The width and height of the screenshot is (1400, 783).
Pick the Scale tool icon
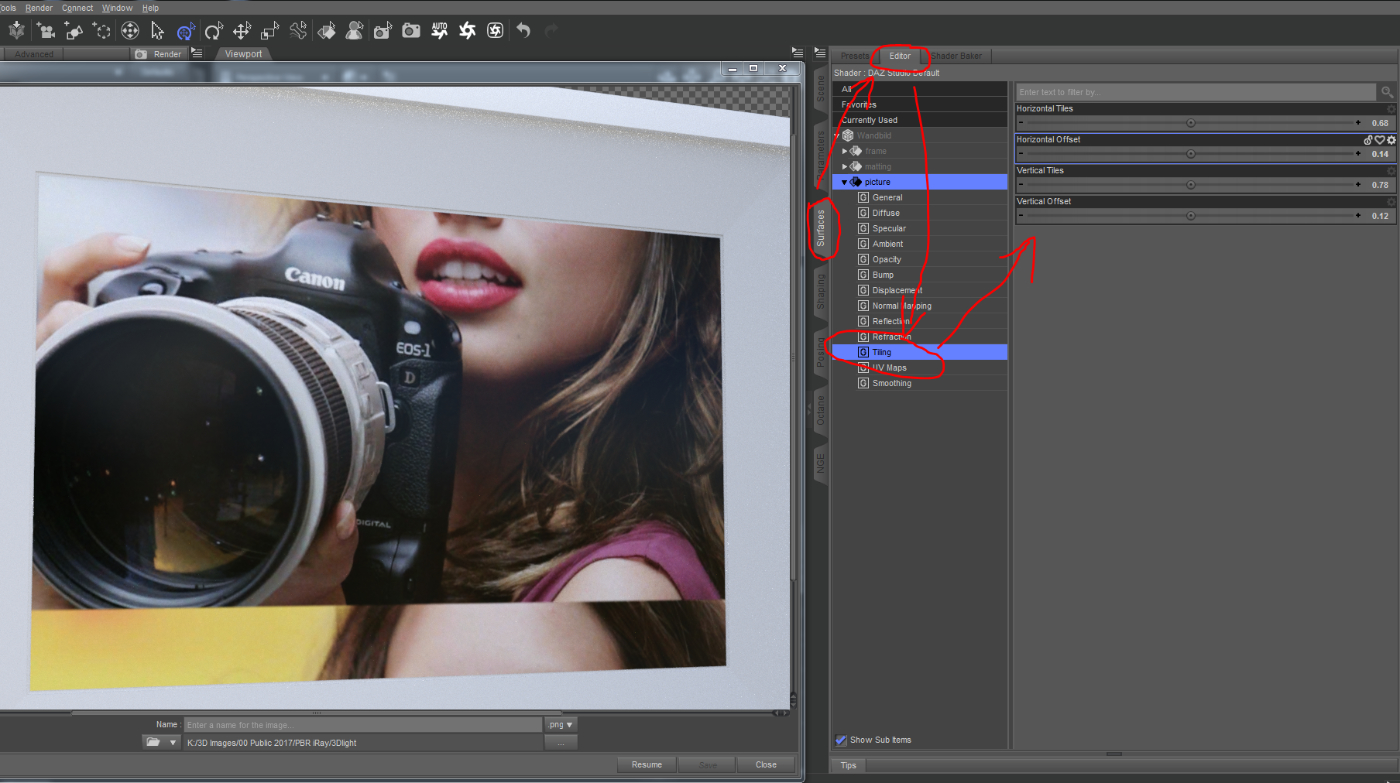coord(270,32)
